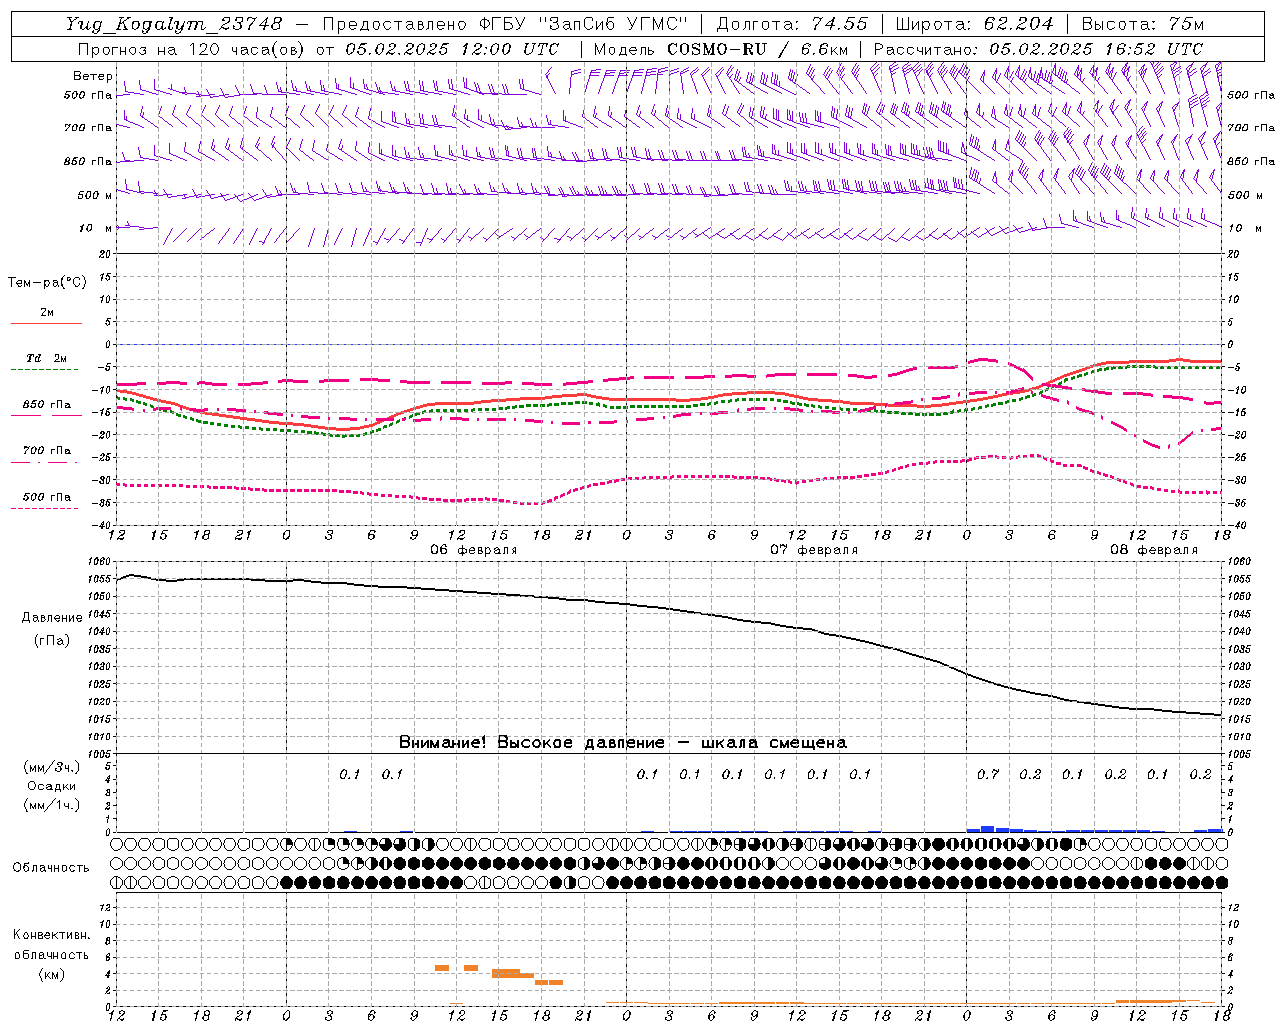The image size is (1280, 1024).
Task: Click the model label COSMO-RU / 6.6км
Action: click(758, 49)
